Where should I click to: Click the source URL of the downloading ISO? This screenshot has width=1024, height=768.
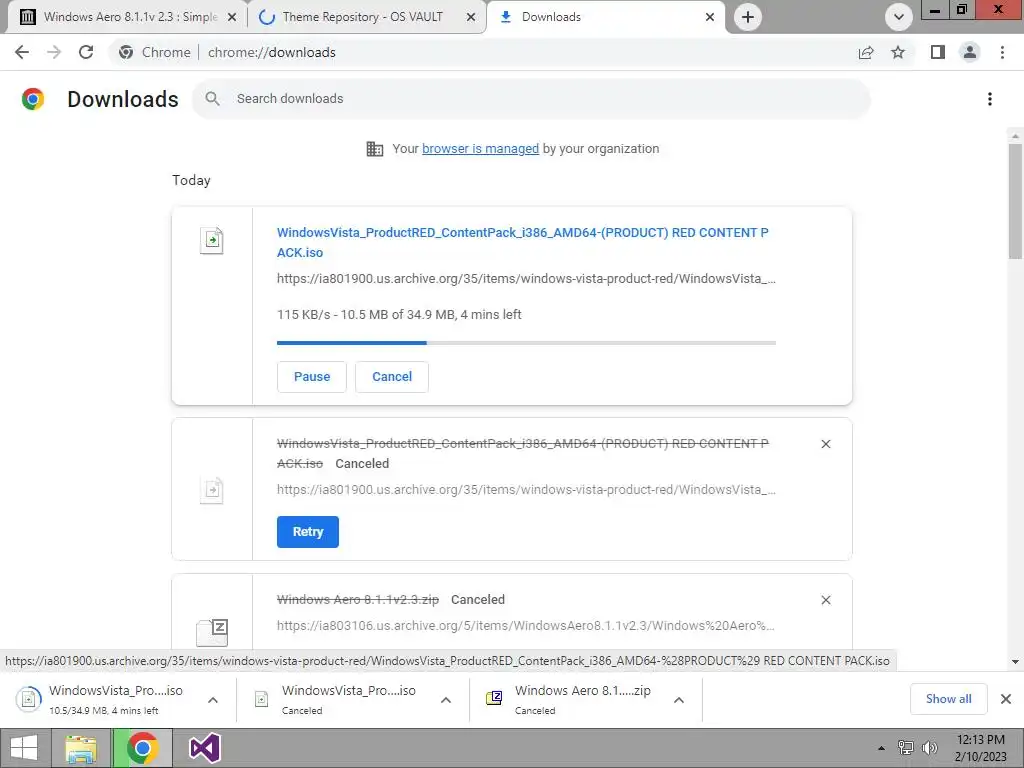click(526, 279)
